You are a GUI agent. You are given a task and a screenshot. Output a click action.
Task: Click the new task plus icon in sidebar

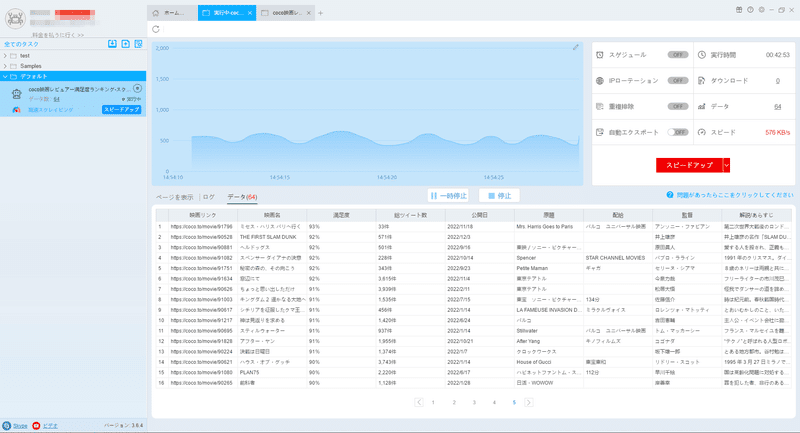(126, 44)
